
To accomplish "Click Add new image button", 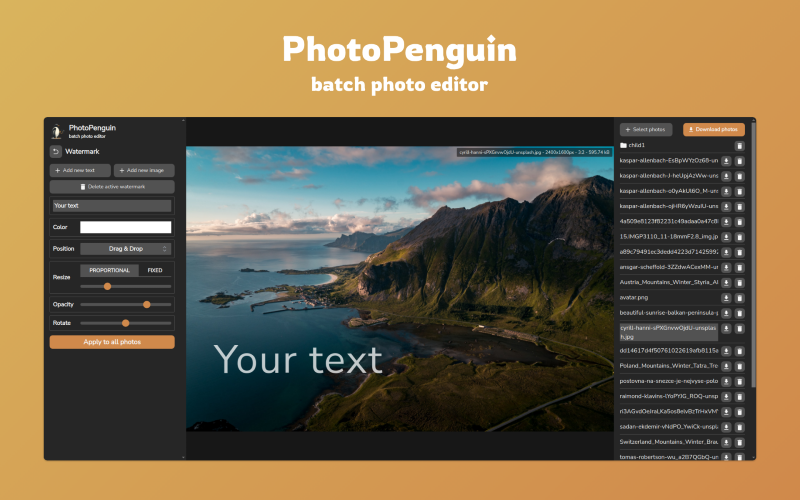I will (x=144, y=170).
